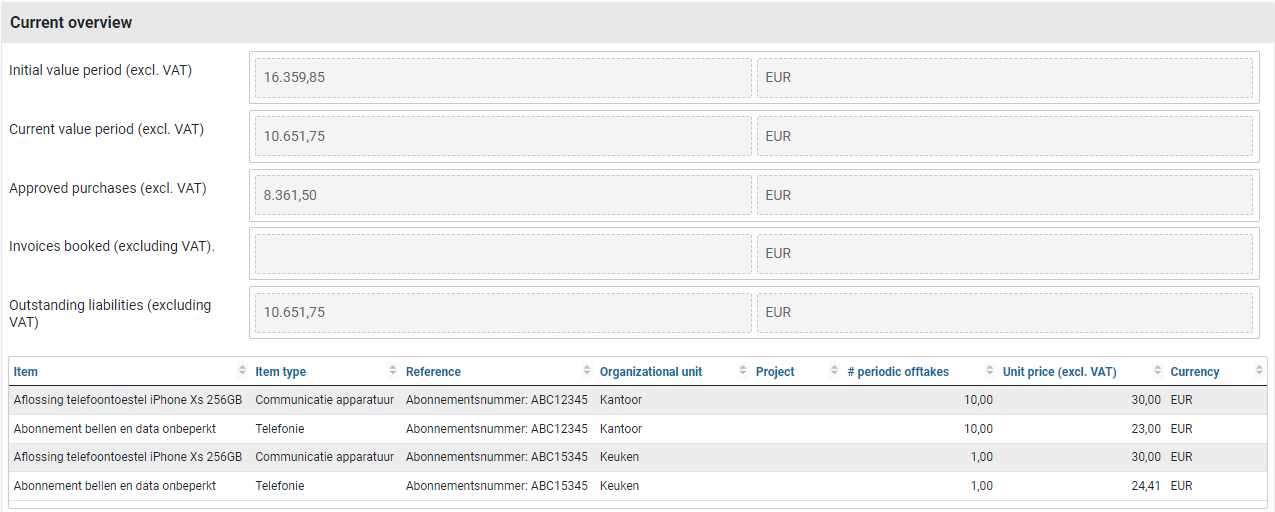Select first iPhone Xs row with ABC12345
1275x512 pixels.
[128, 400]
